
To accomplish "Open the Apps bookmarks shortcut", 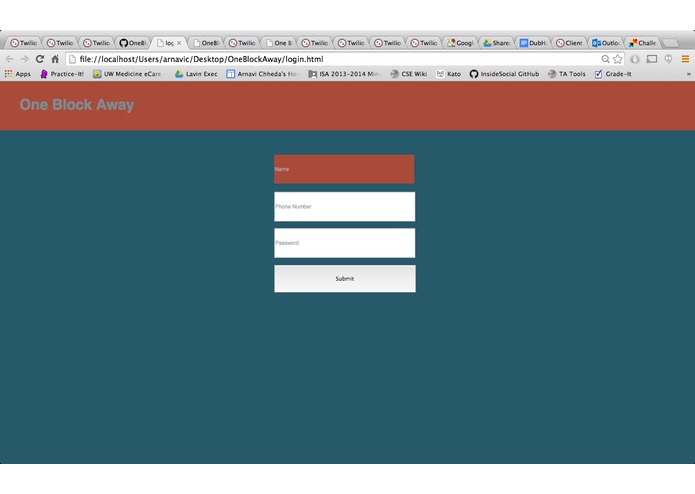I will [x=18, y=74].
